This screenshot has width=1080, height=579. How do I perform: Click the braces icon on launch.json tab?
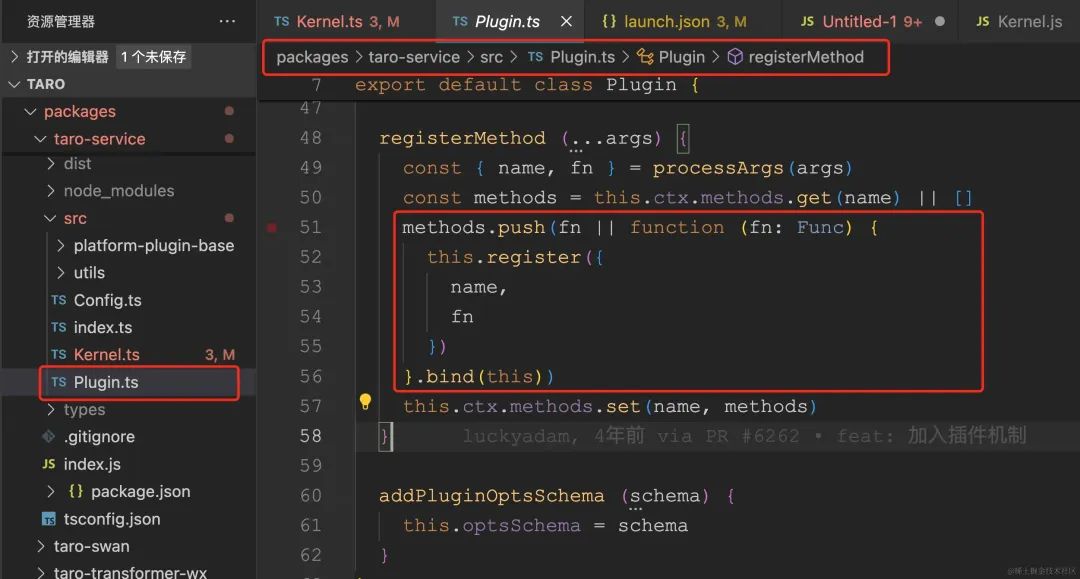610,21
